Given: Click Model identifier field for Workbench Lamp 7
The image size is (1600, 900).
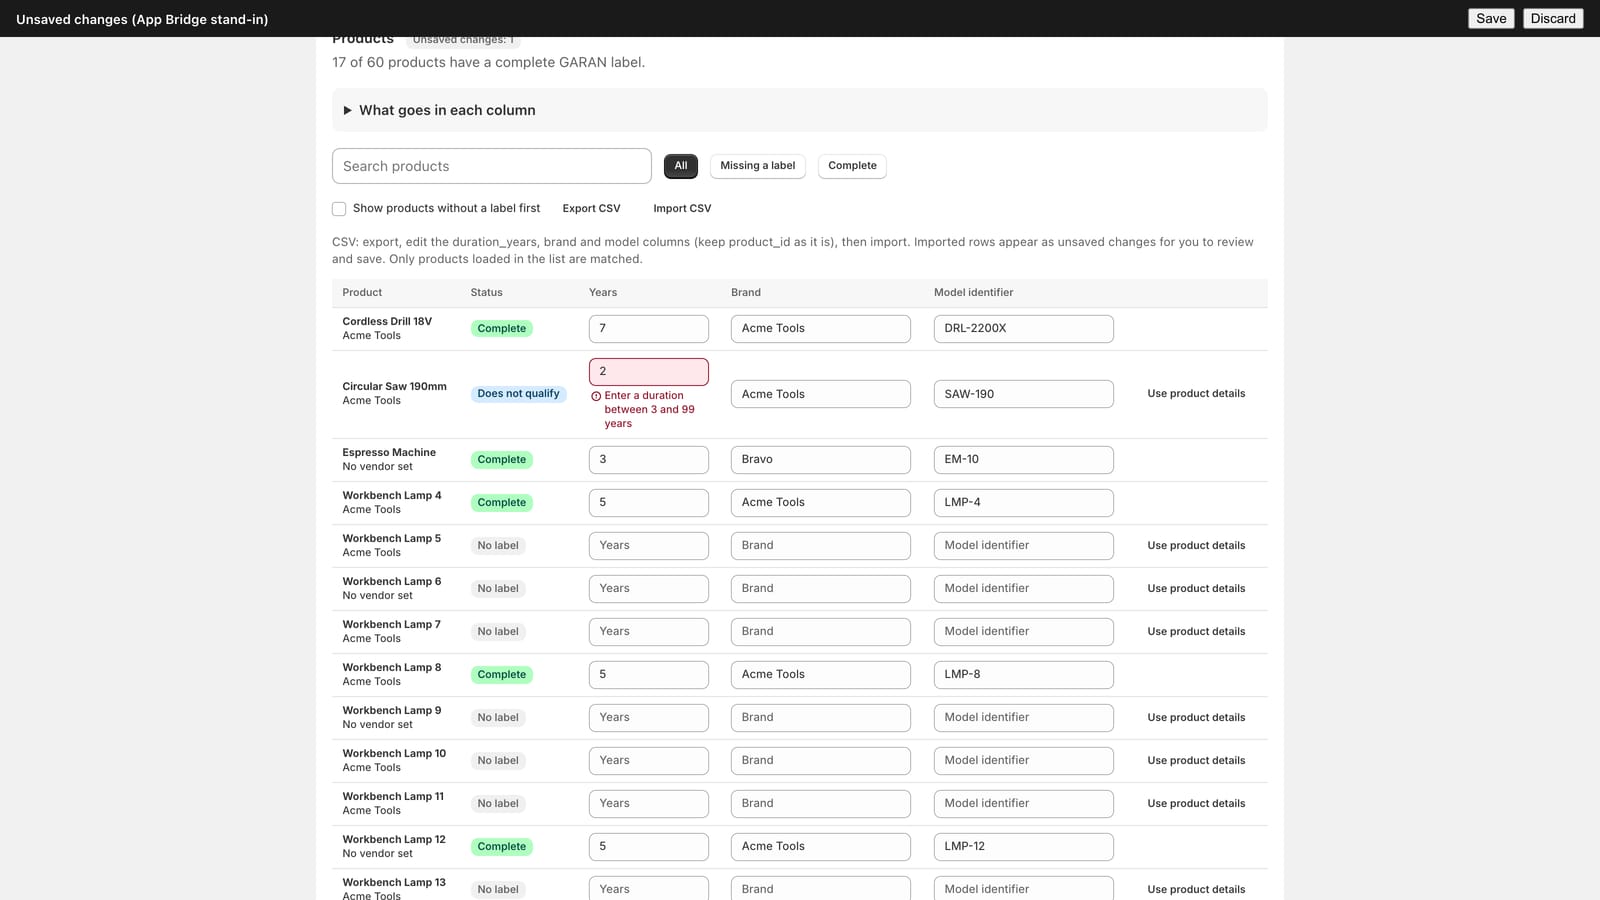Looking at the screenshot, I should (x=1024, y=632).
